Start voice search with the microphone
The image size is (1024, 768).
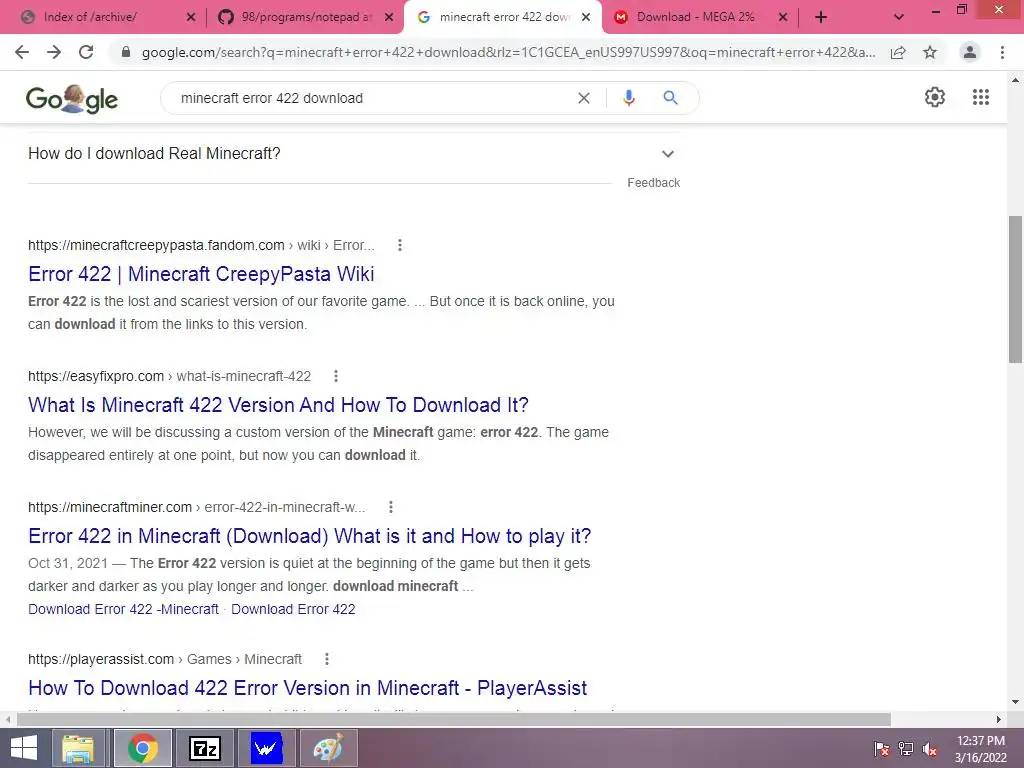(628, 98)
